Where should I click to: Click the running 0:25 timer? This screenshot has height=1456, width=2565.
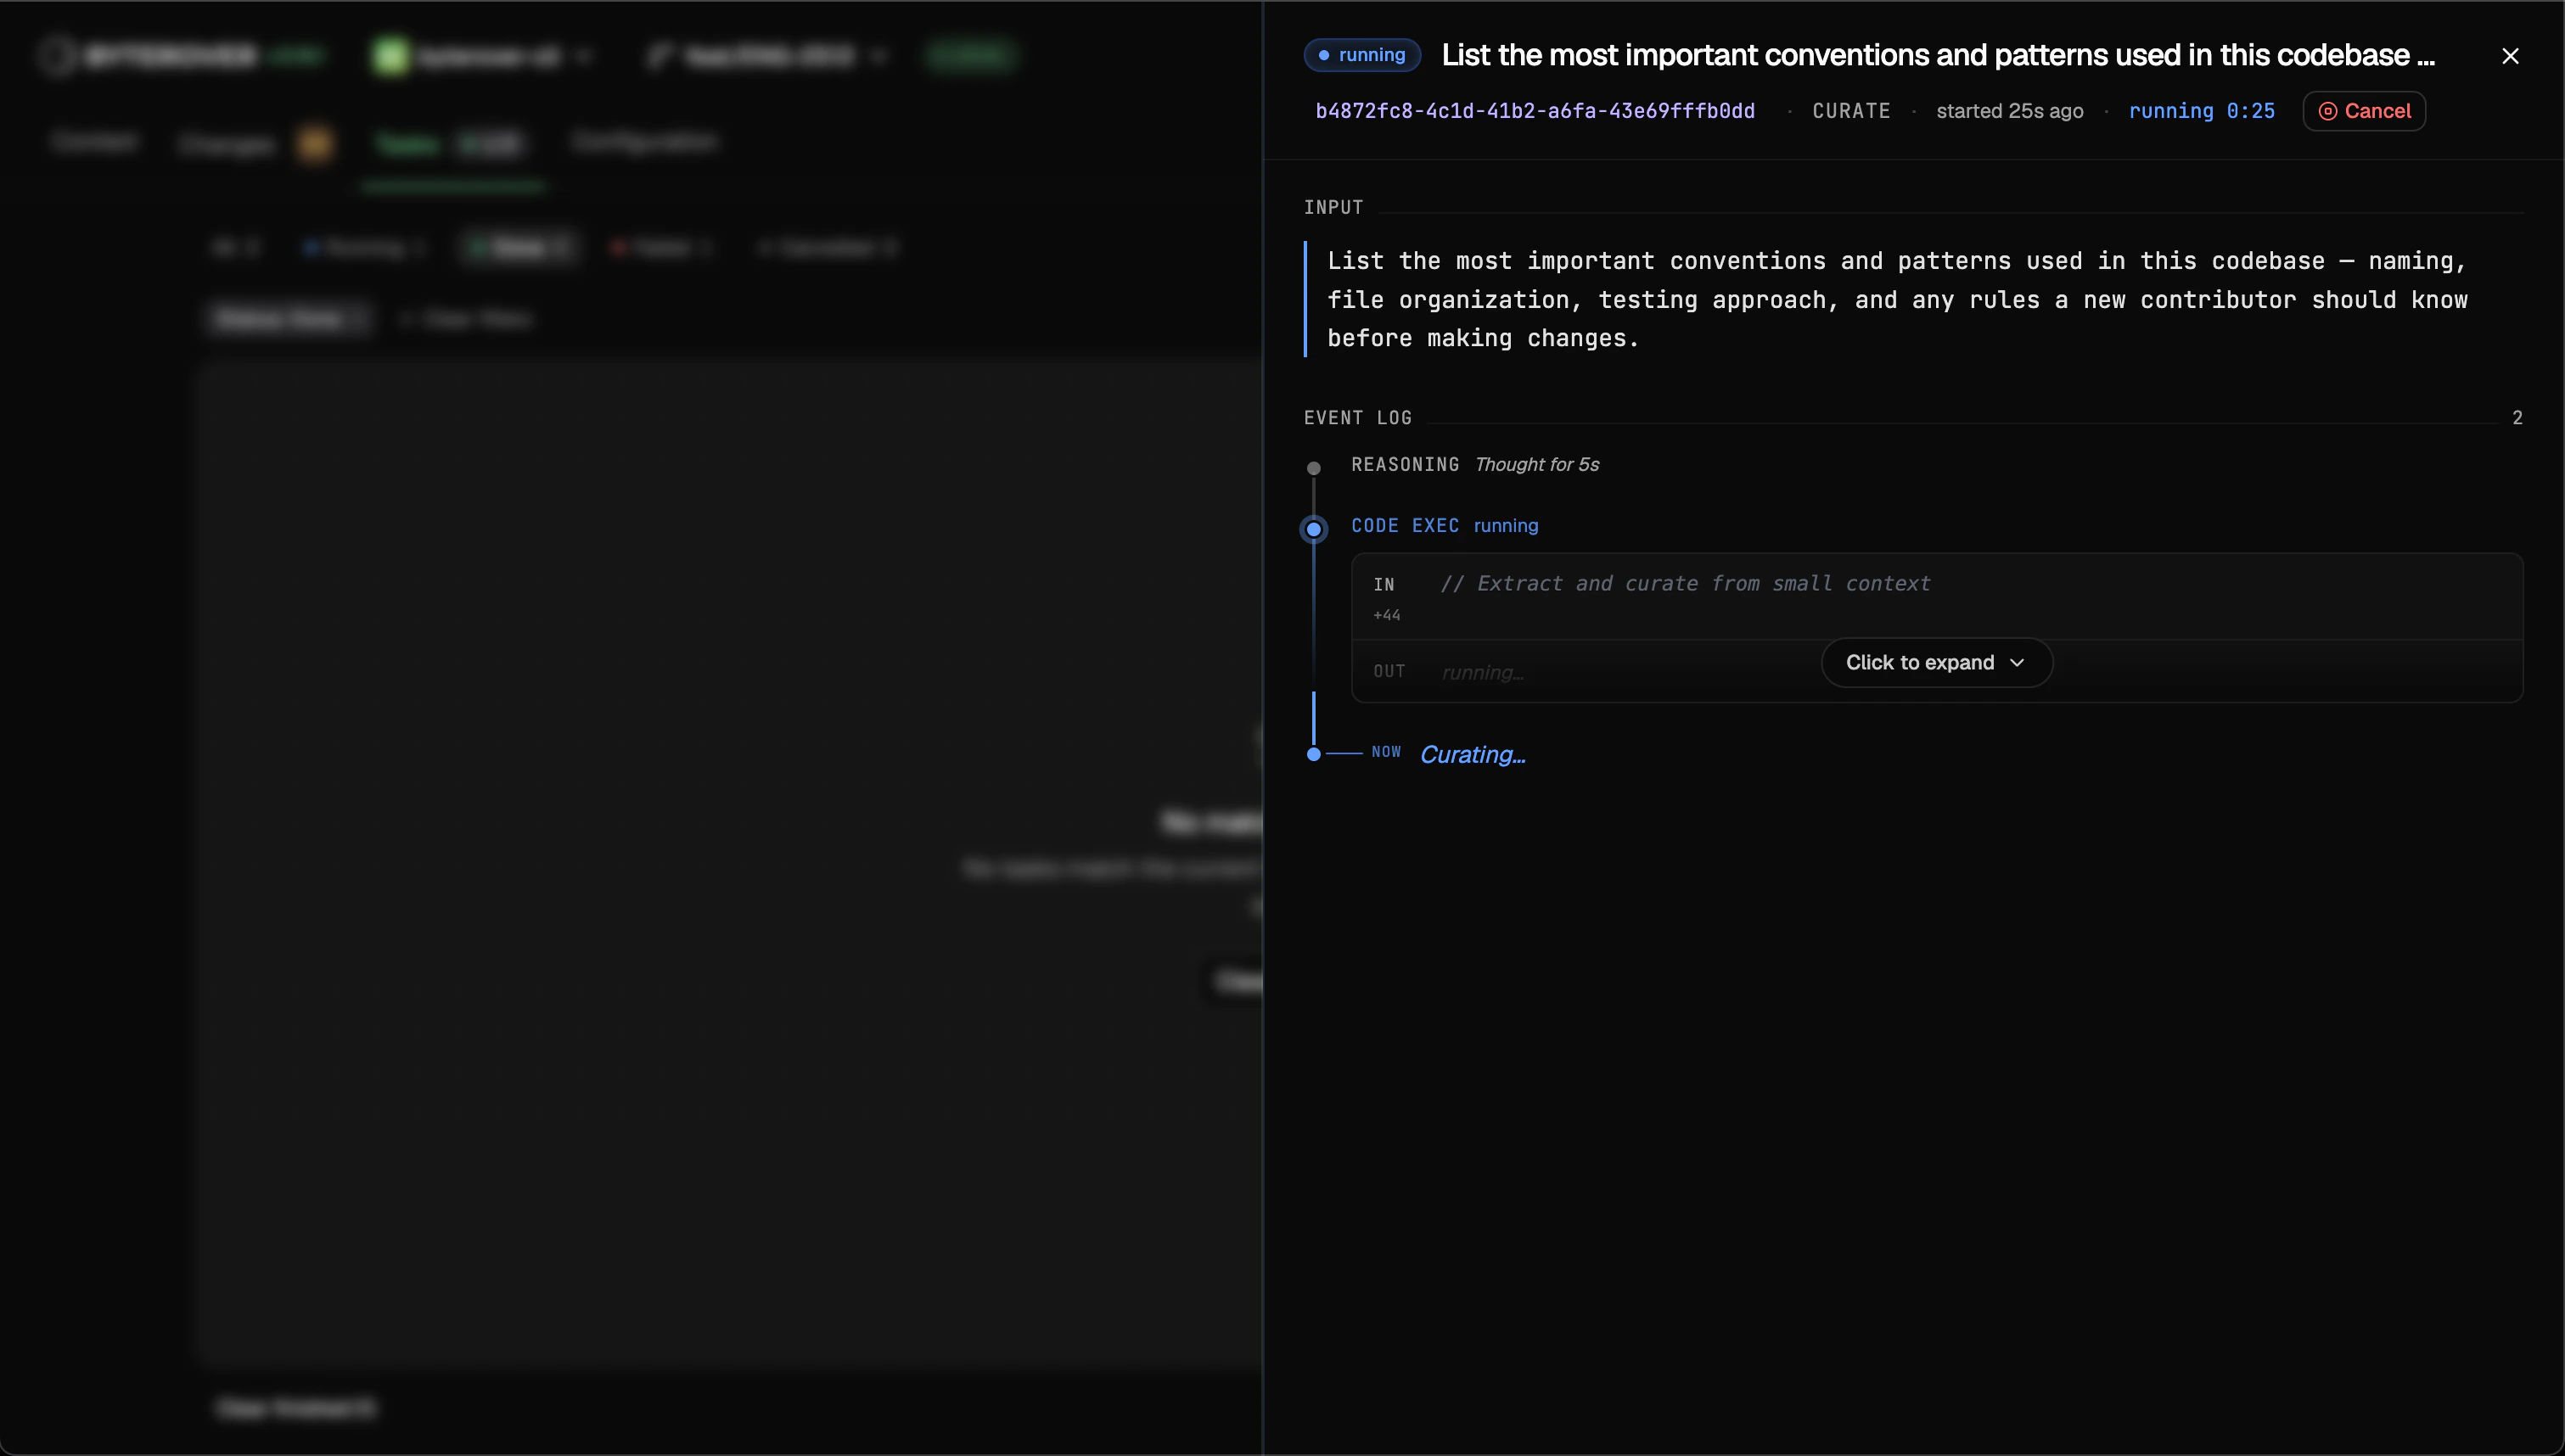(x=2201, y=111)
